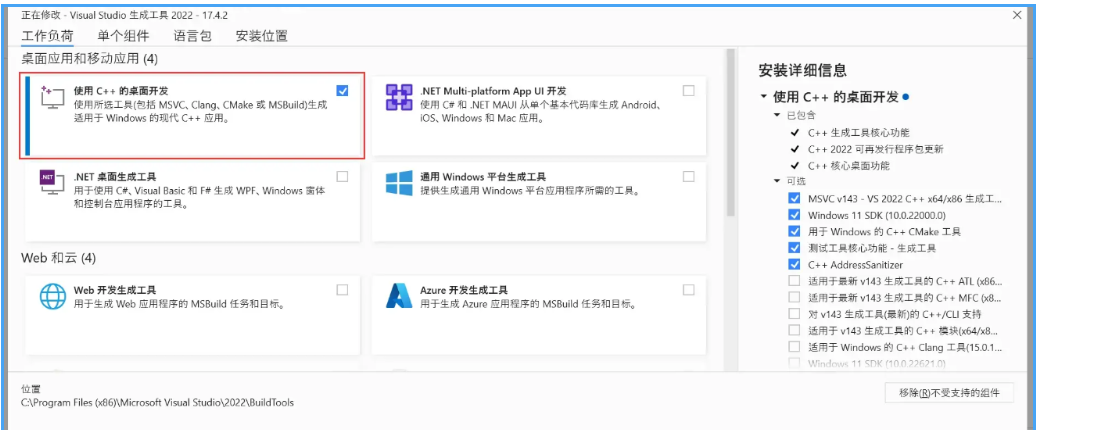
Task: Uncheck the 使用 C++ 的桌面开发 workload
Action: pos(342,91)
